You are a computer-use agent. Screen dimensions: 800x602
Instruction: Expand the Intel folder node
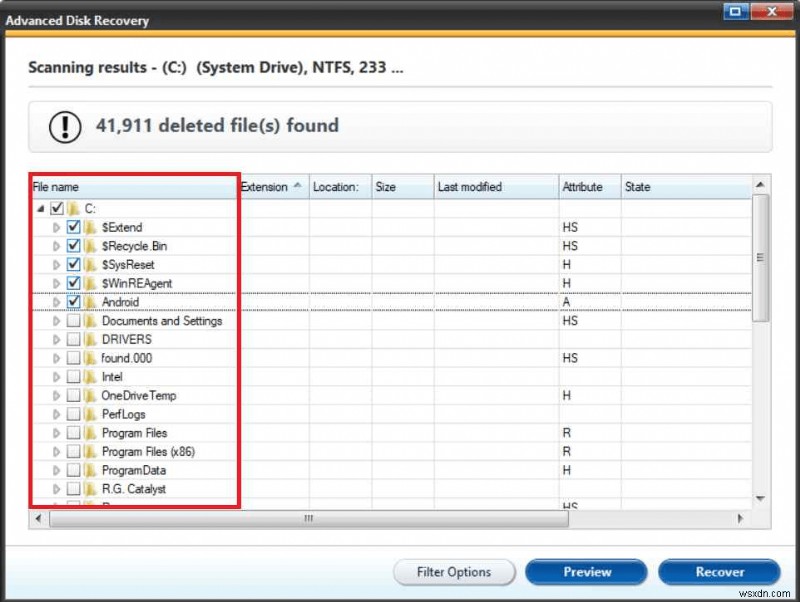pyautogui.click(x=57, y=377)
